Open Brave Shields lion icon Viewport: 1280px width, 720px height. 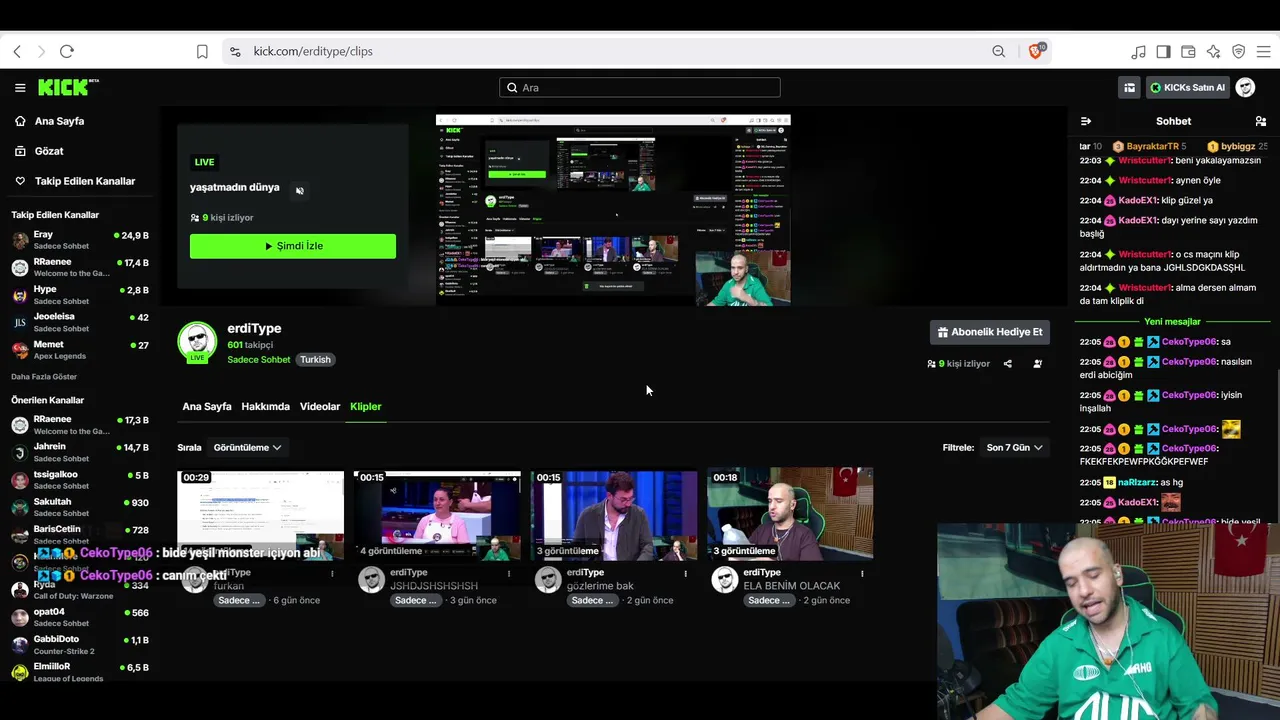pos(1035,51)
